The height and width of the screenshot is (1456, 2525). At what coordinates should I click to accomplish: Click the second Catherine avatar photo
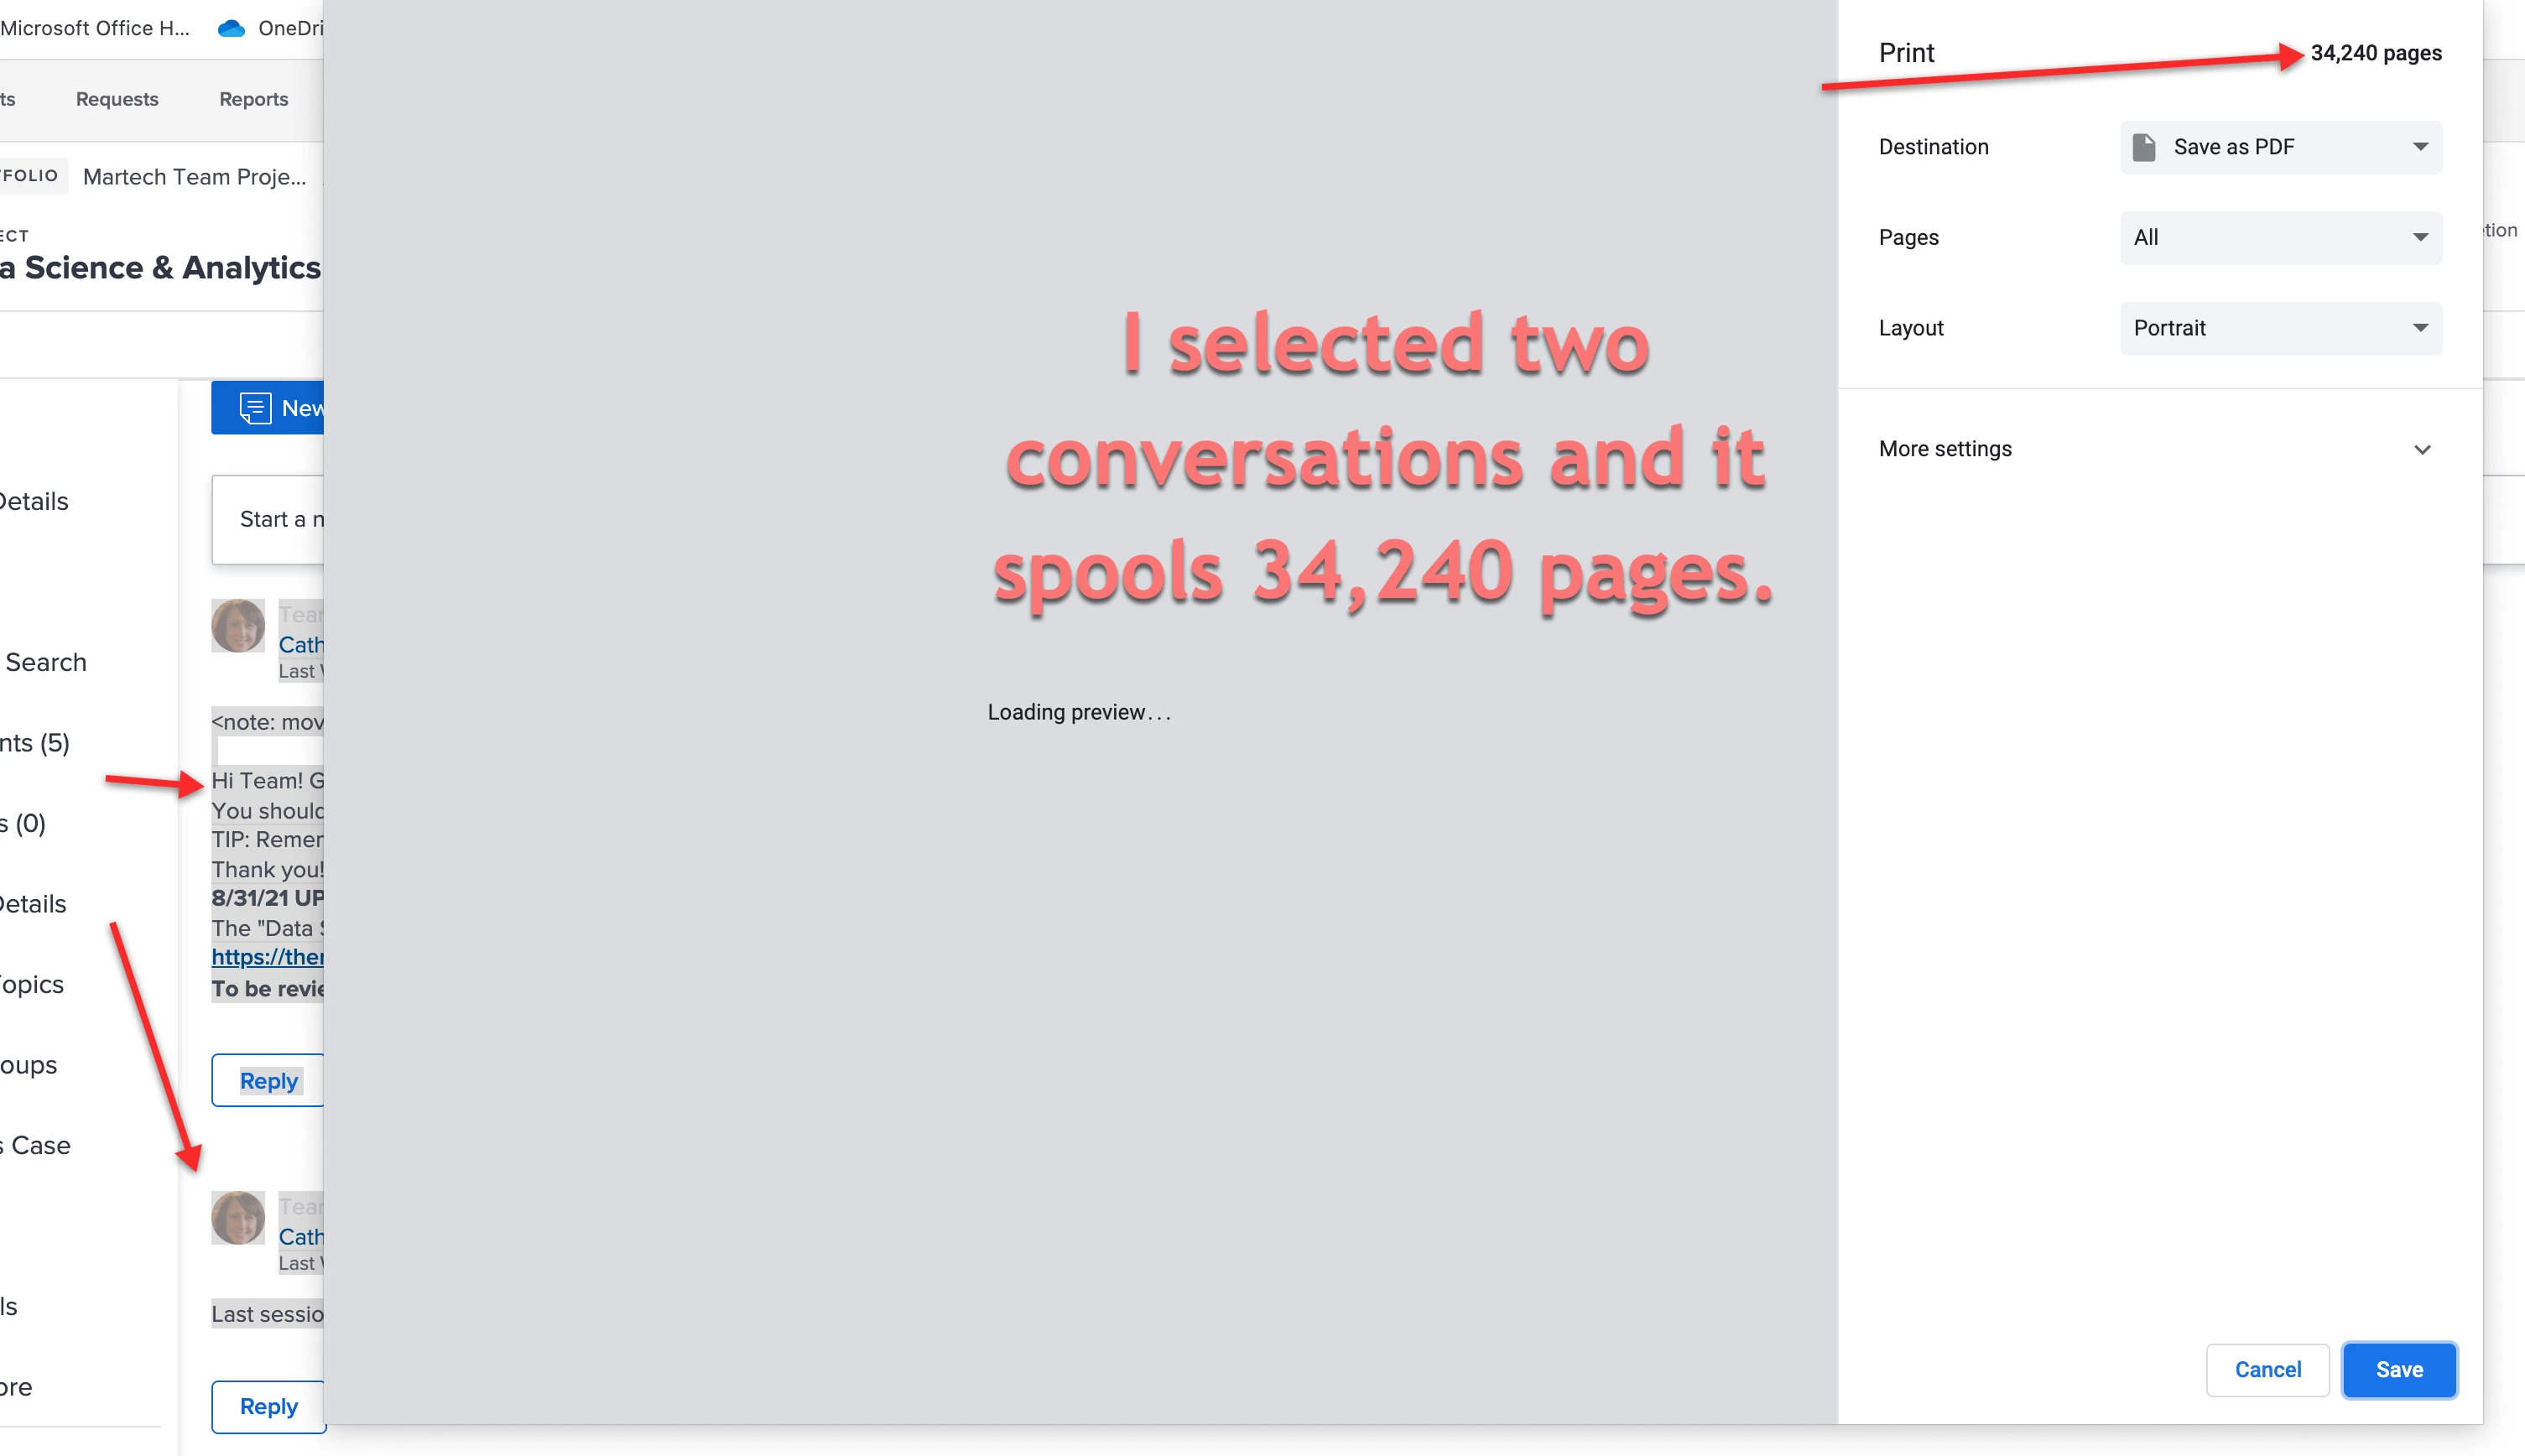tap(238, 1218)
